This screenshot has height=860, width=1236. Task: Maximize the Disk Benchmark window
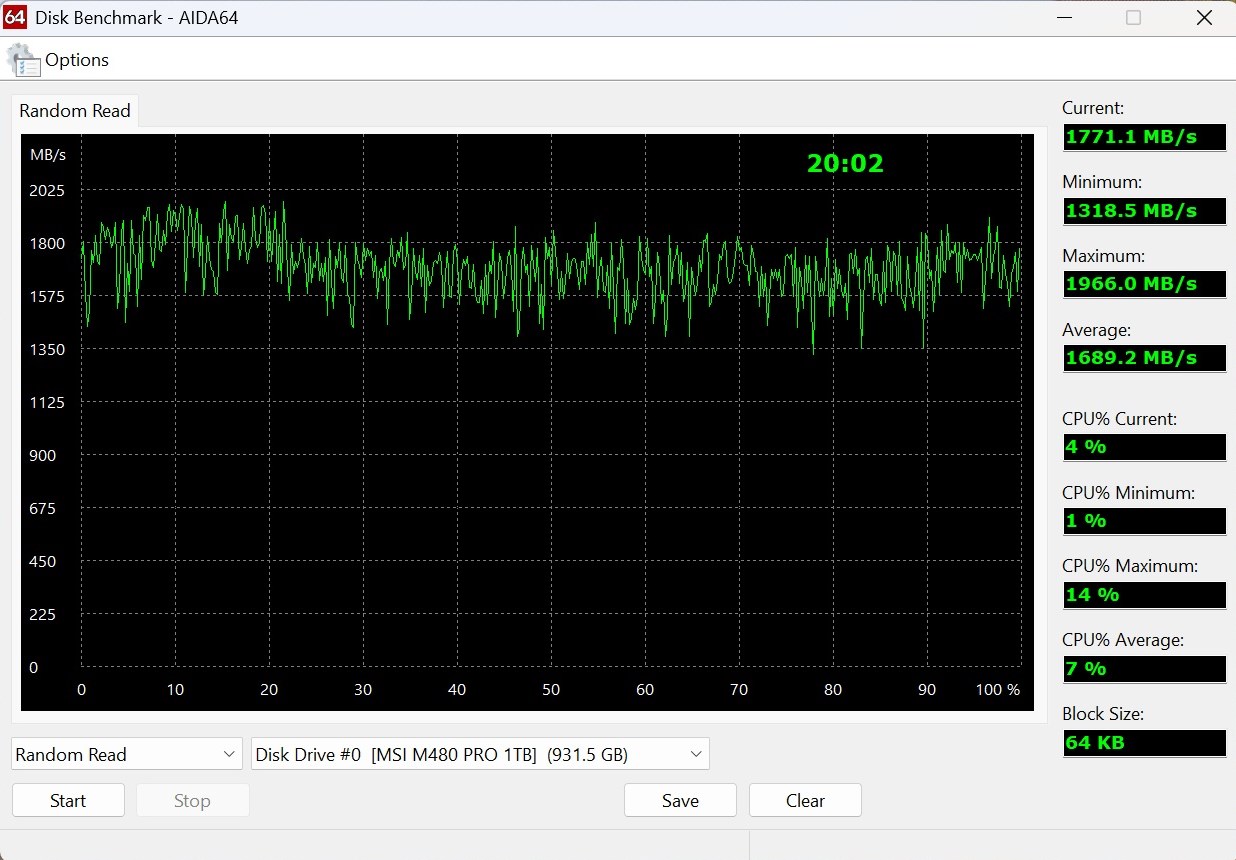1133,17
